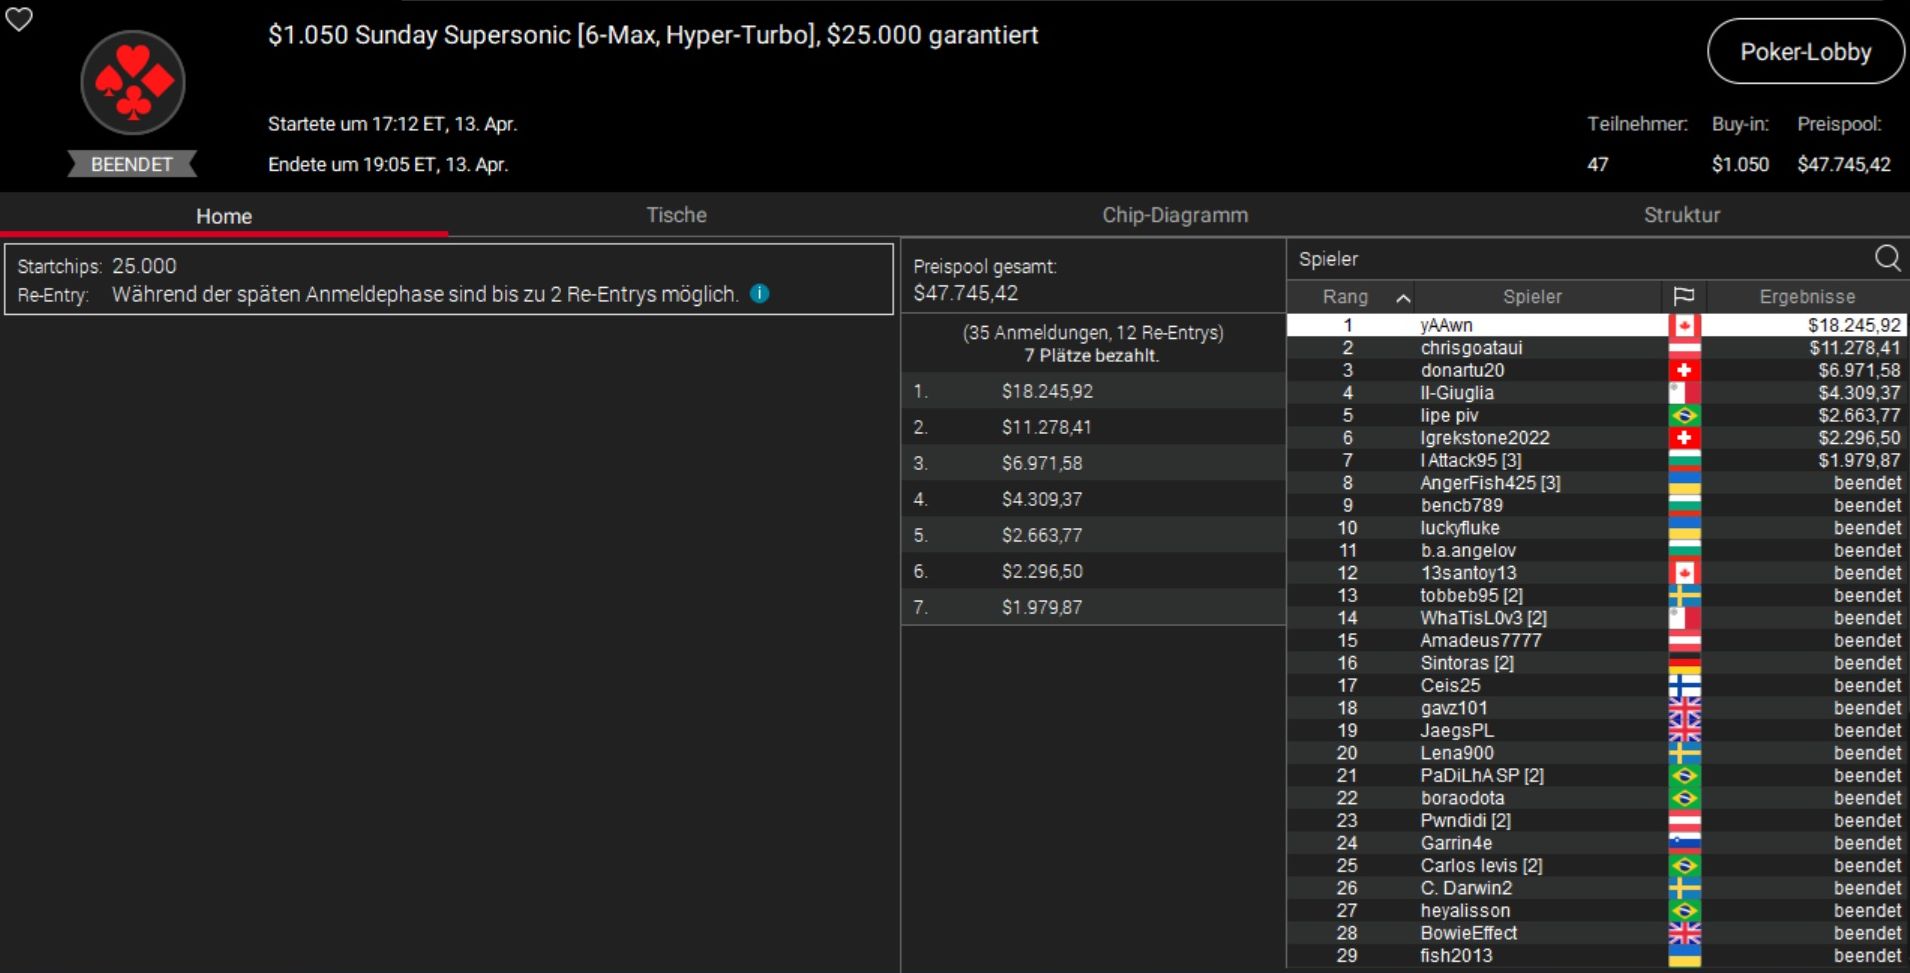
Task: Select player boraodota row
Action: pos(1596,798)
